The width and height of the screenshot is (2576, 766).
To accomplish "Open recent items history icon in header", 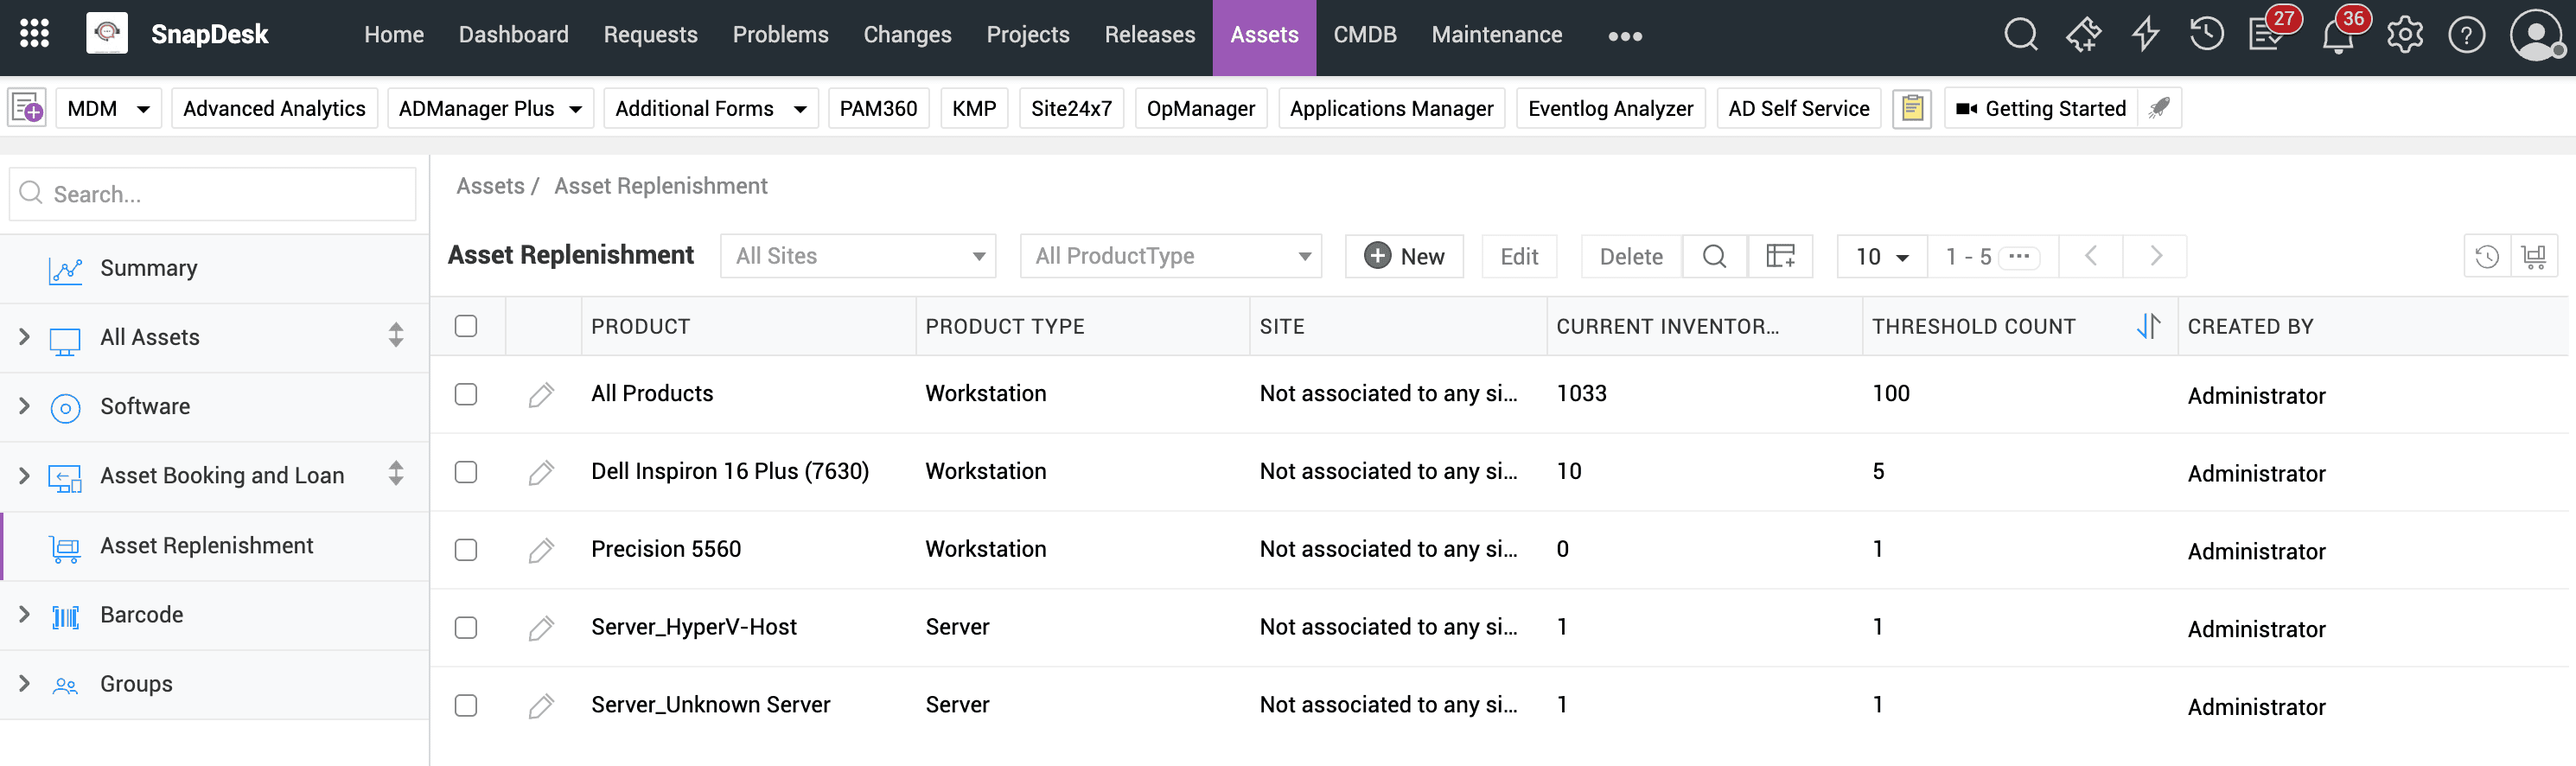I will tap(2206, 35).
